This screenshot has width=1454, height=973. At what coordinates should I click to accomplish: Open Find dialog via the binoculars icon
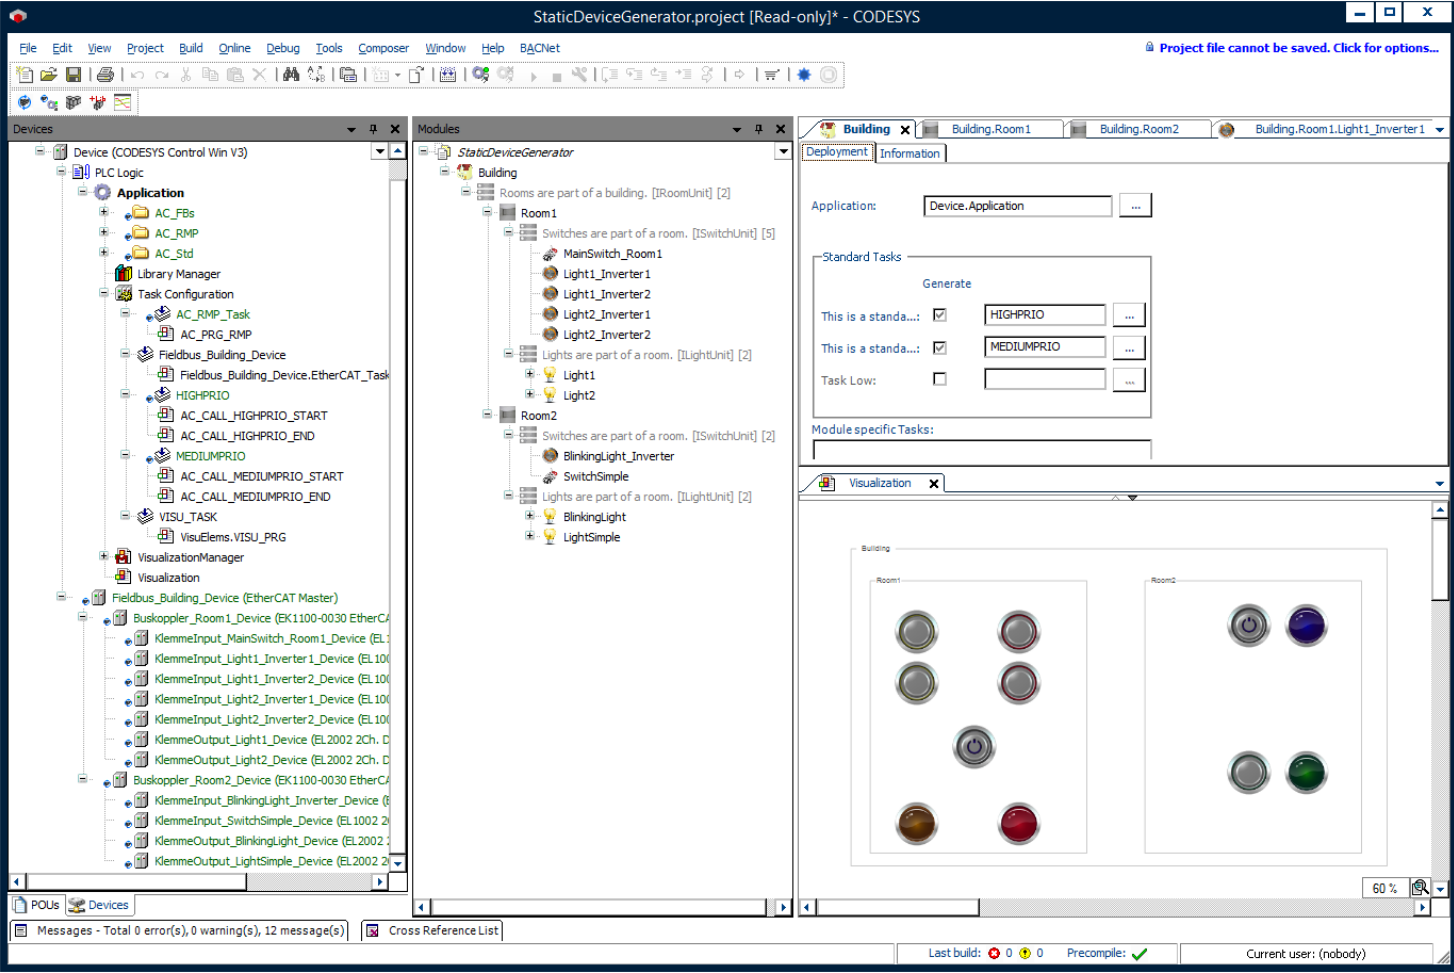[x=290, y=74]
